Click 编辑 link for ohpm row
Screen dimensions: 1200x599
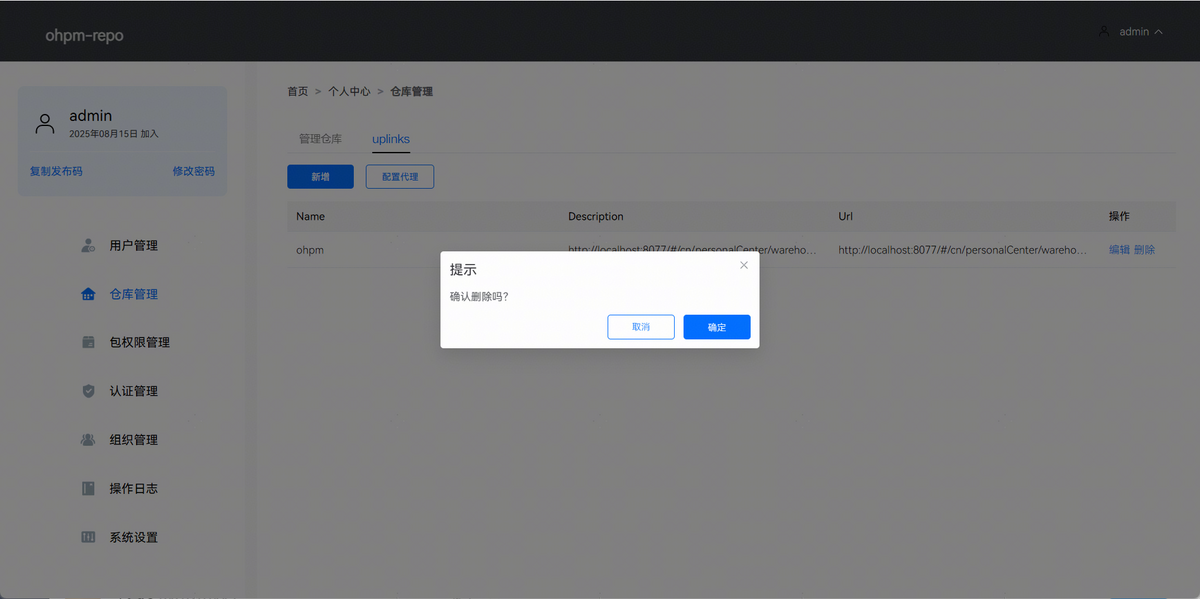coord(1119,250)
